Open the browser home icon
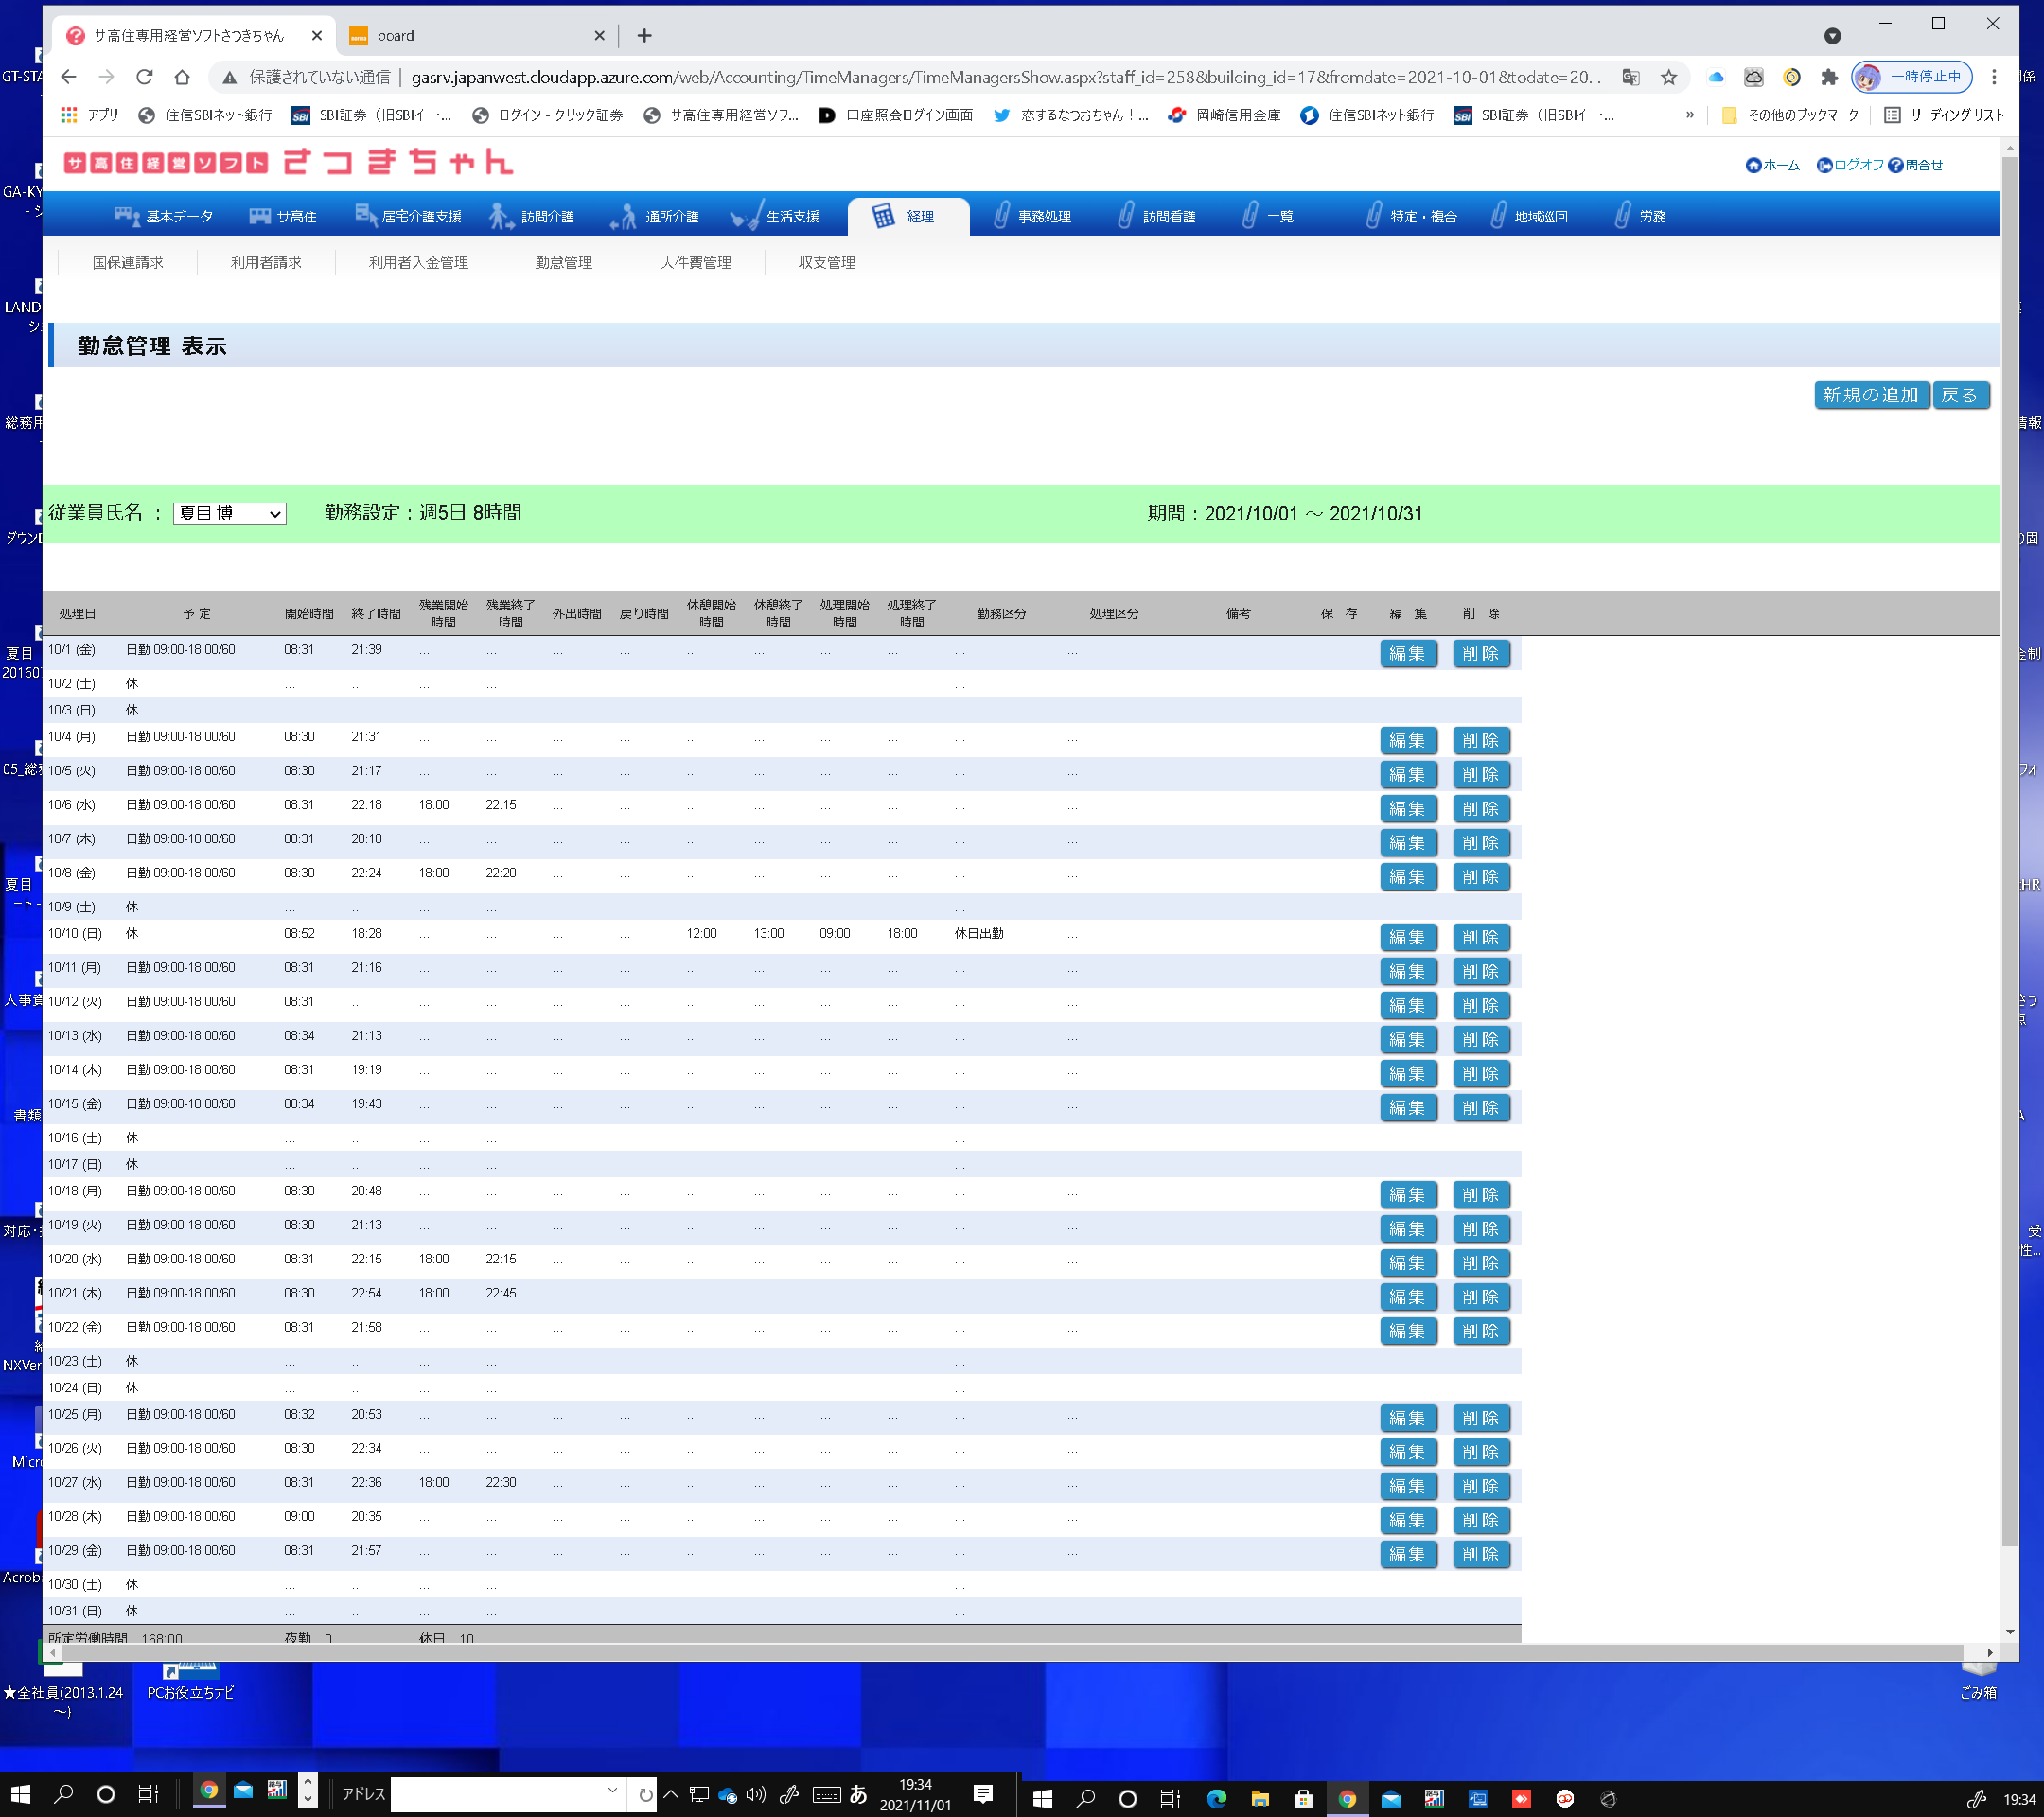 182,77
